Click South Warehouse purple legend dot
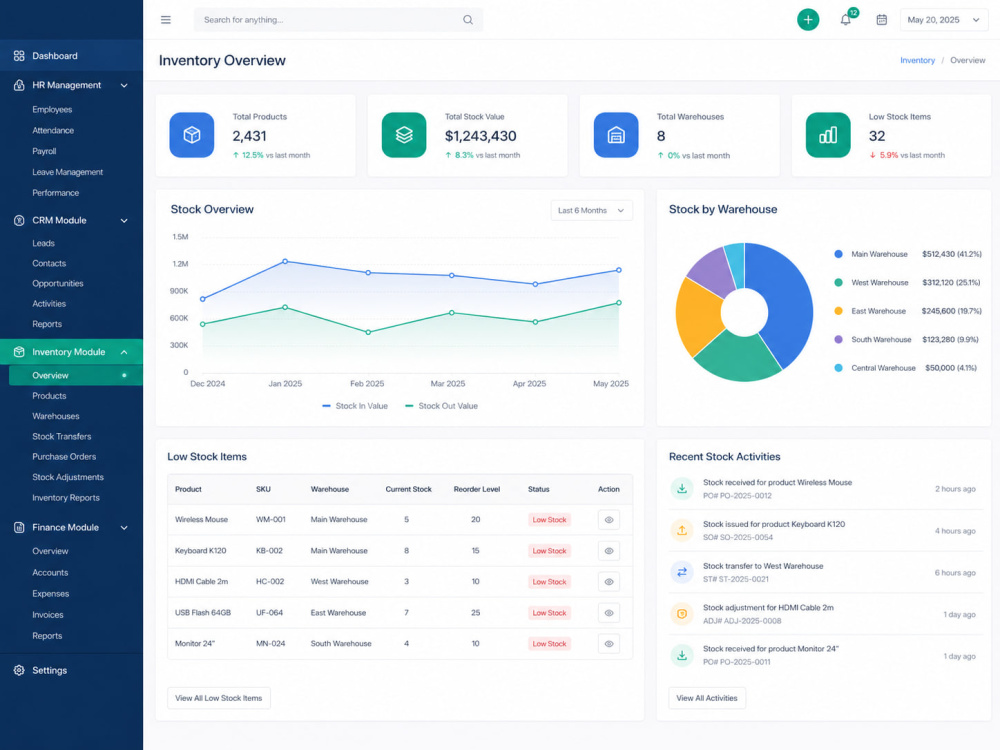 [x=838, y=339]
